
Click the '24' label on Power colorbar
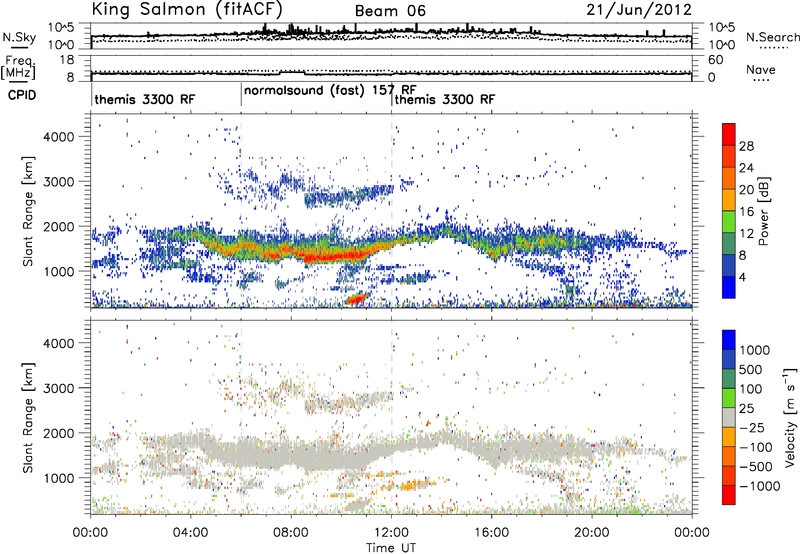pos(746,168)
